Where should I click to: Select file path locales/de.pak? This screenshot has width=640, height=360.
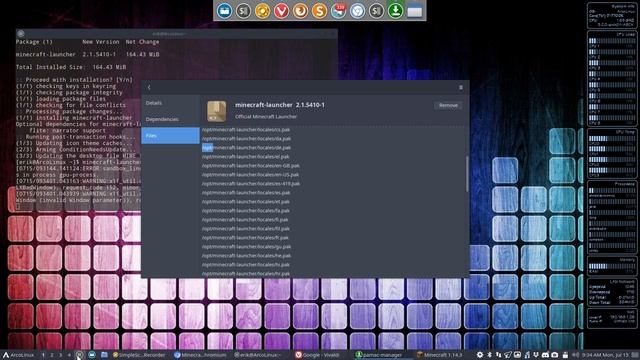pos(246,148)
